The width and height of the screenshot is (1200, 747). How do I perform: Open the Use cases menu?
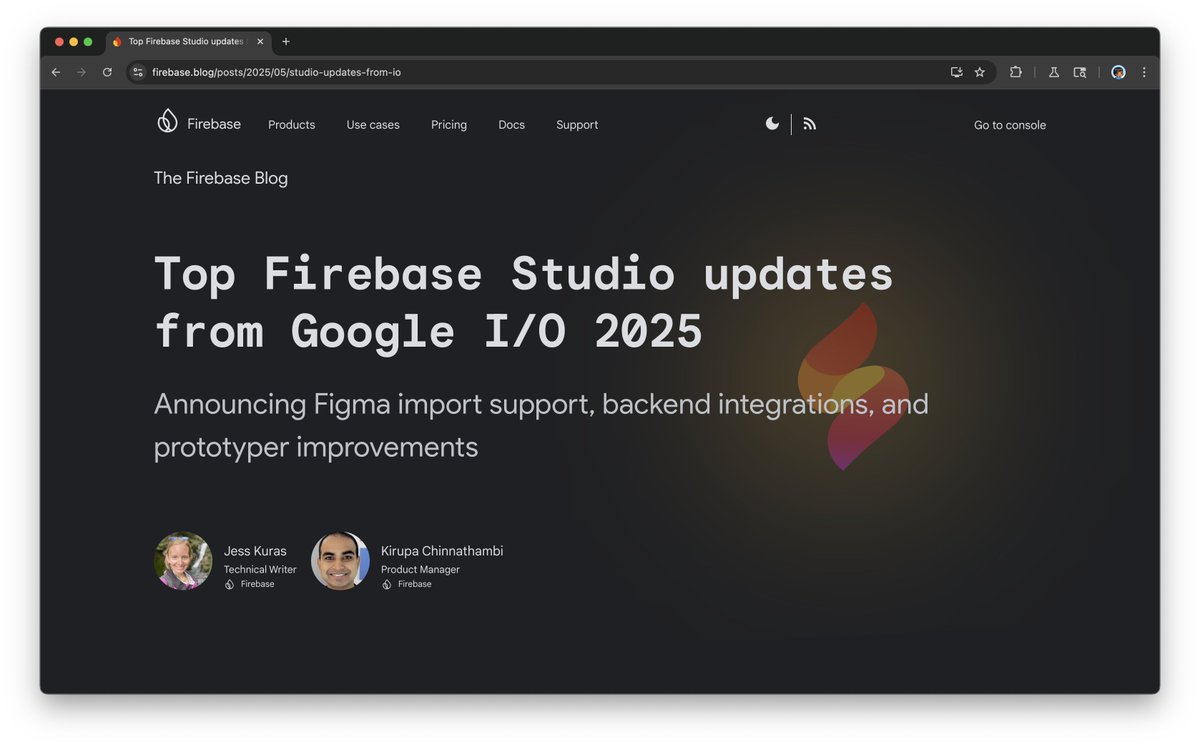point(373,125)
